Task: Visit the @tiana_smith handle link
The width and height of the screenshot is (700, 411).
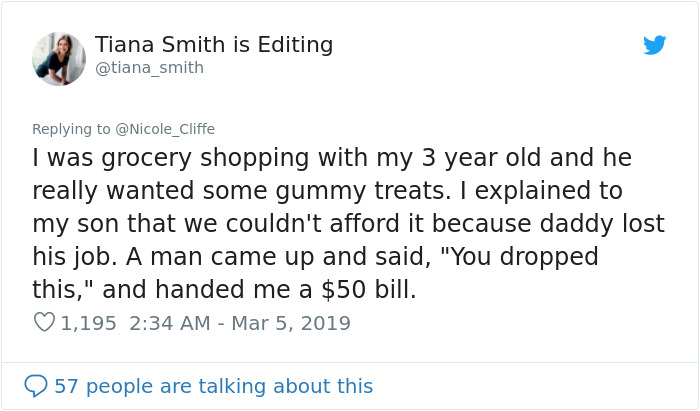Action: [149, 68]
